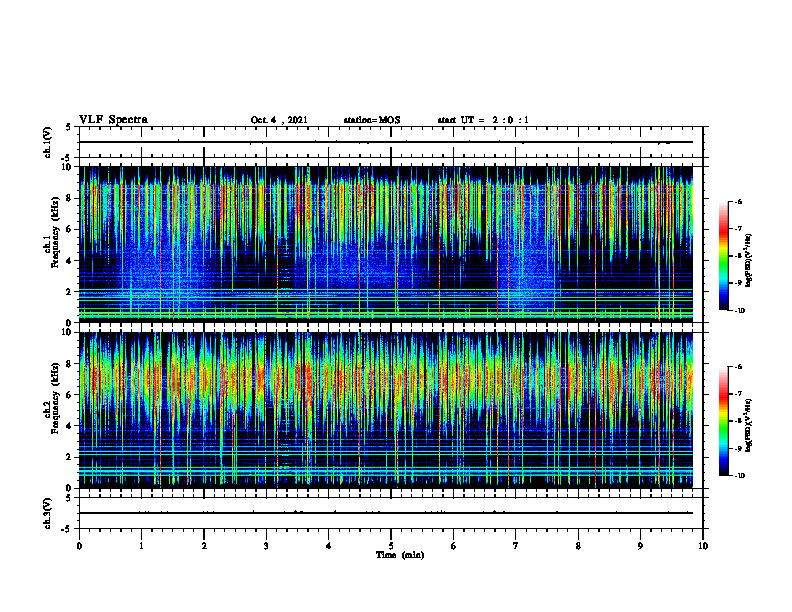This screenshot has height=612, width=792.
Task: Click the "-6" label on ch.2 color bar
Action: pos(738,367)
